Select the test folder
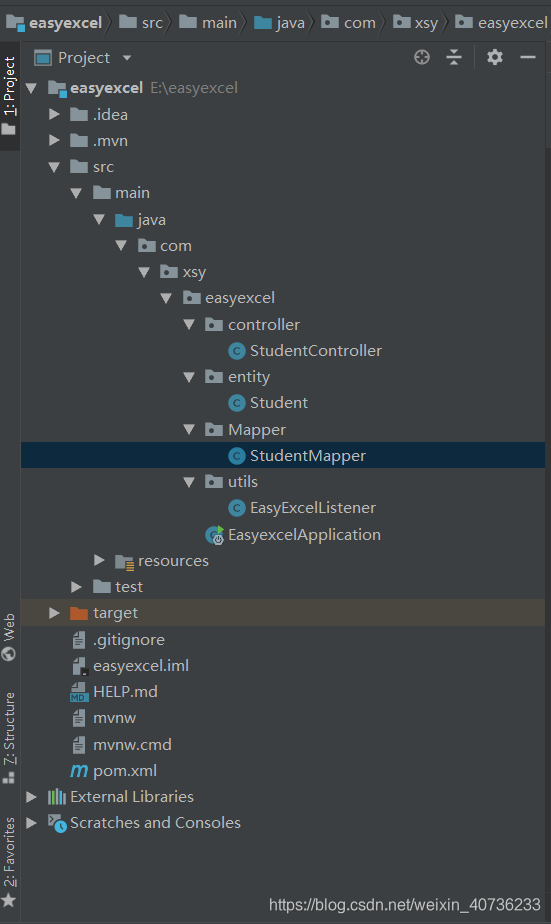The width and height of the screenshot is (551, 924). [129, 587]
